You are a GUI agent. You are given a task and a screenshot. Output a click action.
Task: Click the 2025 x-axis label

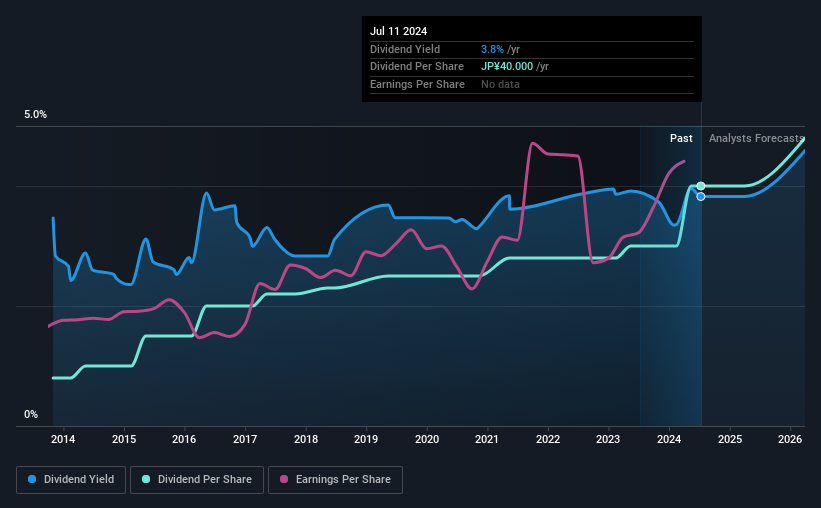tap(730, 439)
